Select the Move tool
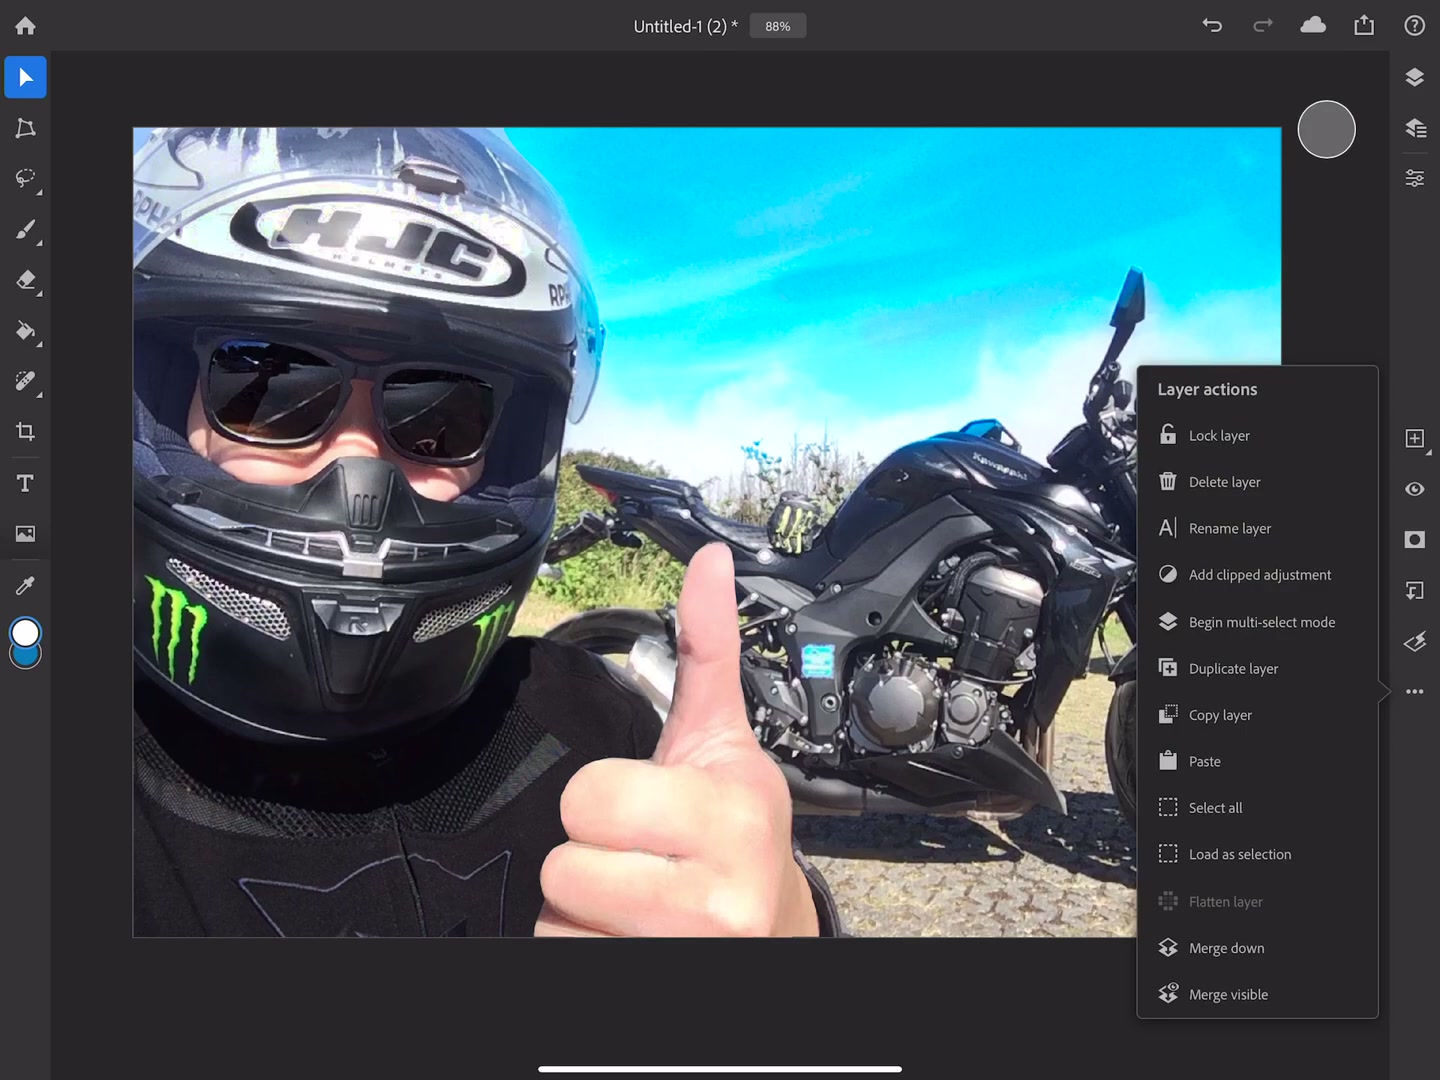This screenshot has width=1440, height=1080. [25, 77]
